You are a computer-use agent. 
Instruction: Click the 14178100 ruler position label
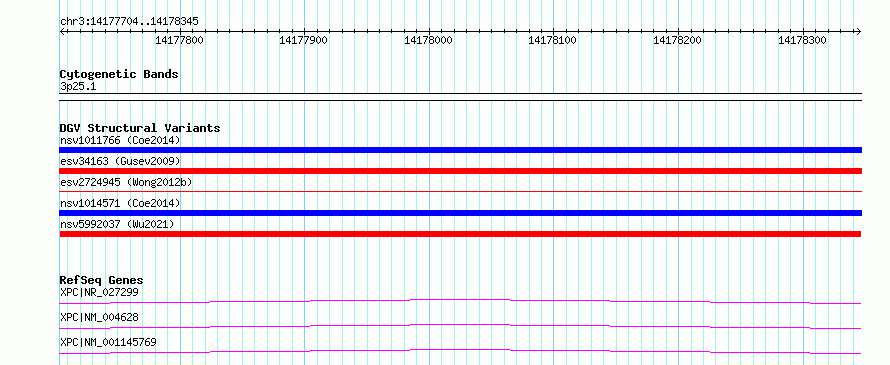[553, 41]
